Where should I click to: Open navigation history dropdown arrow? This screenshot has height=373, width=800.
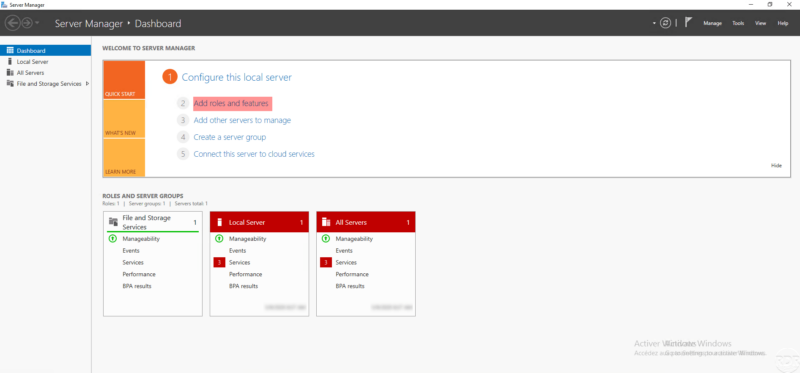(37, 23)
